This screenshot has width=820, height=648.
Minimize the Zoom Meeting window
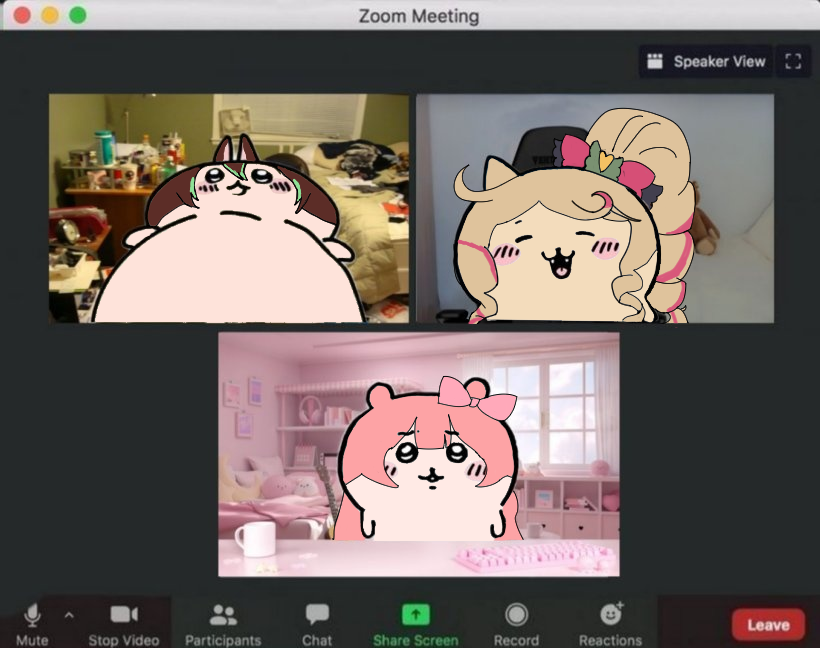click(50, 15)
